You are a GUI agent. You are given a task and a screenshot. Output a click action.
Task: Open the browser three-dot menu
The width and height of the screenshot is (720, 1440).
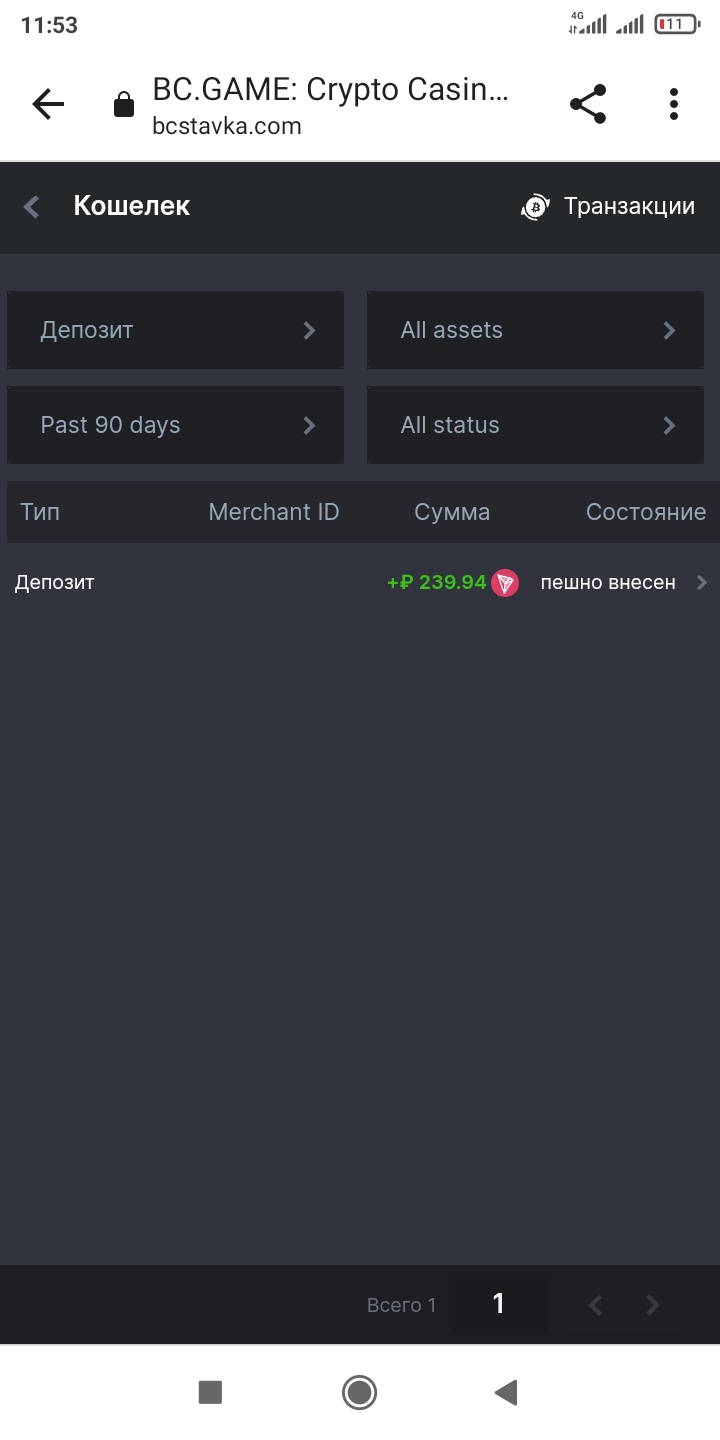[x=674, y=104]
